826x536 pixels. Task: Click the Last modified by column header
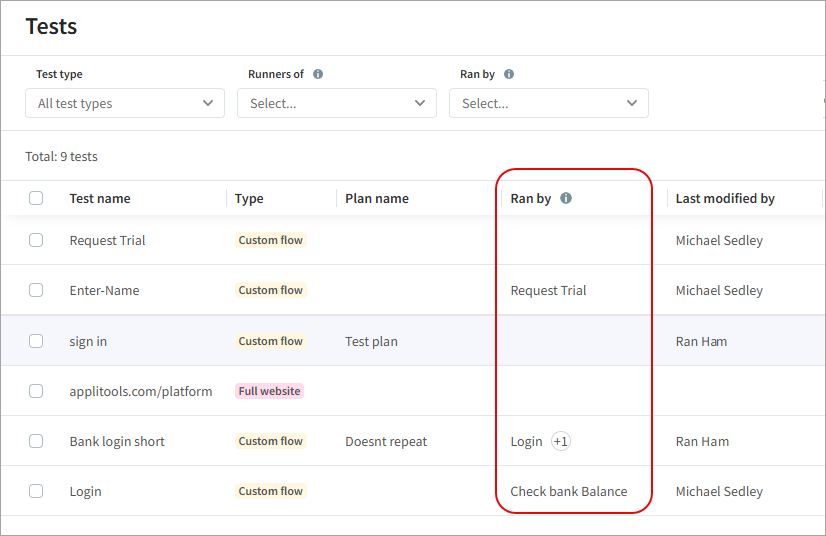pyautogui.click(x=725, y=198)
